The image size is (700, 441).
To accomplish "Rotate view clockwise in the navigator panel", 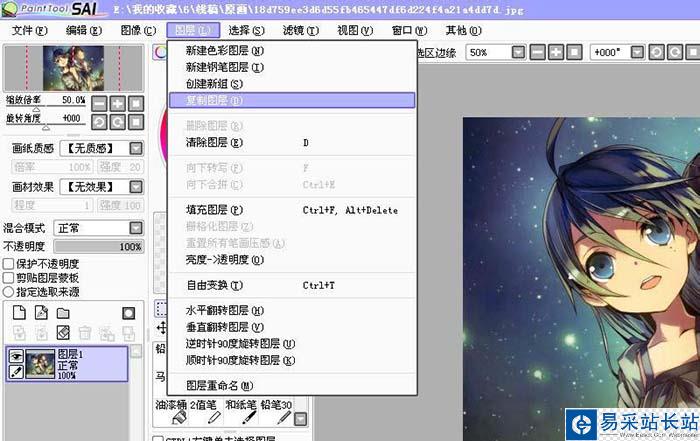I will click(x=117, y=122).
